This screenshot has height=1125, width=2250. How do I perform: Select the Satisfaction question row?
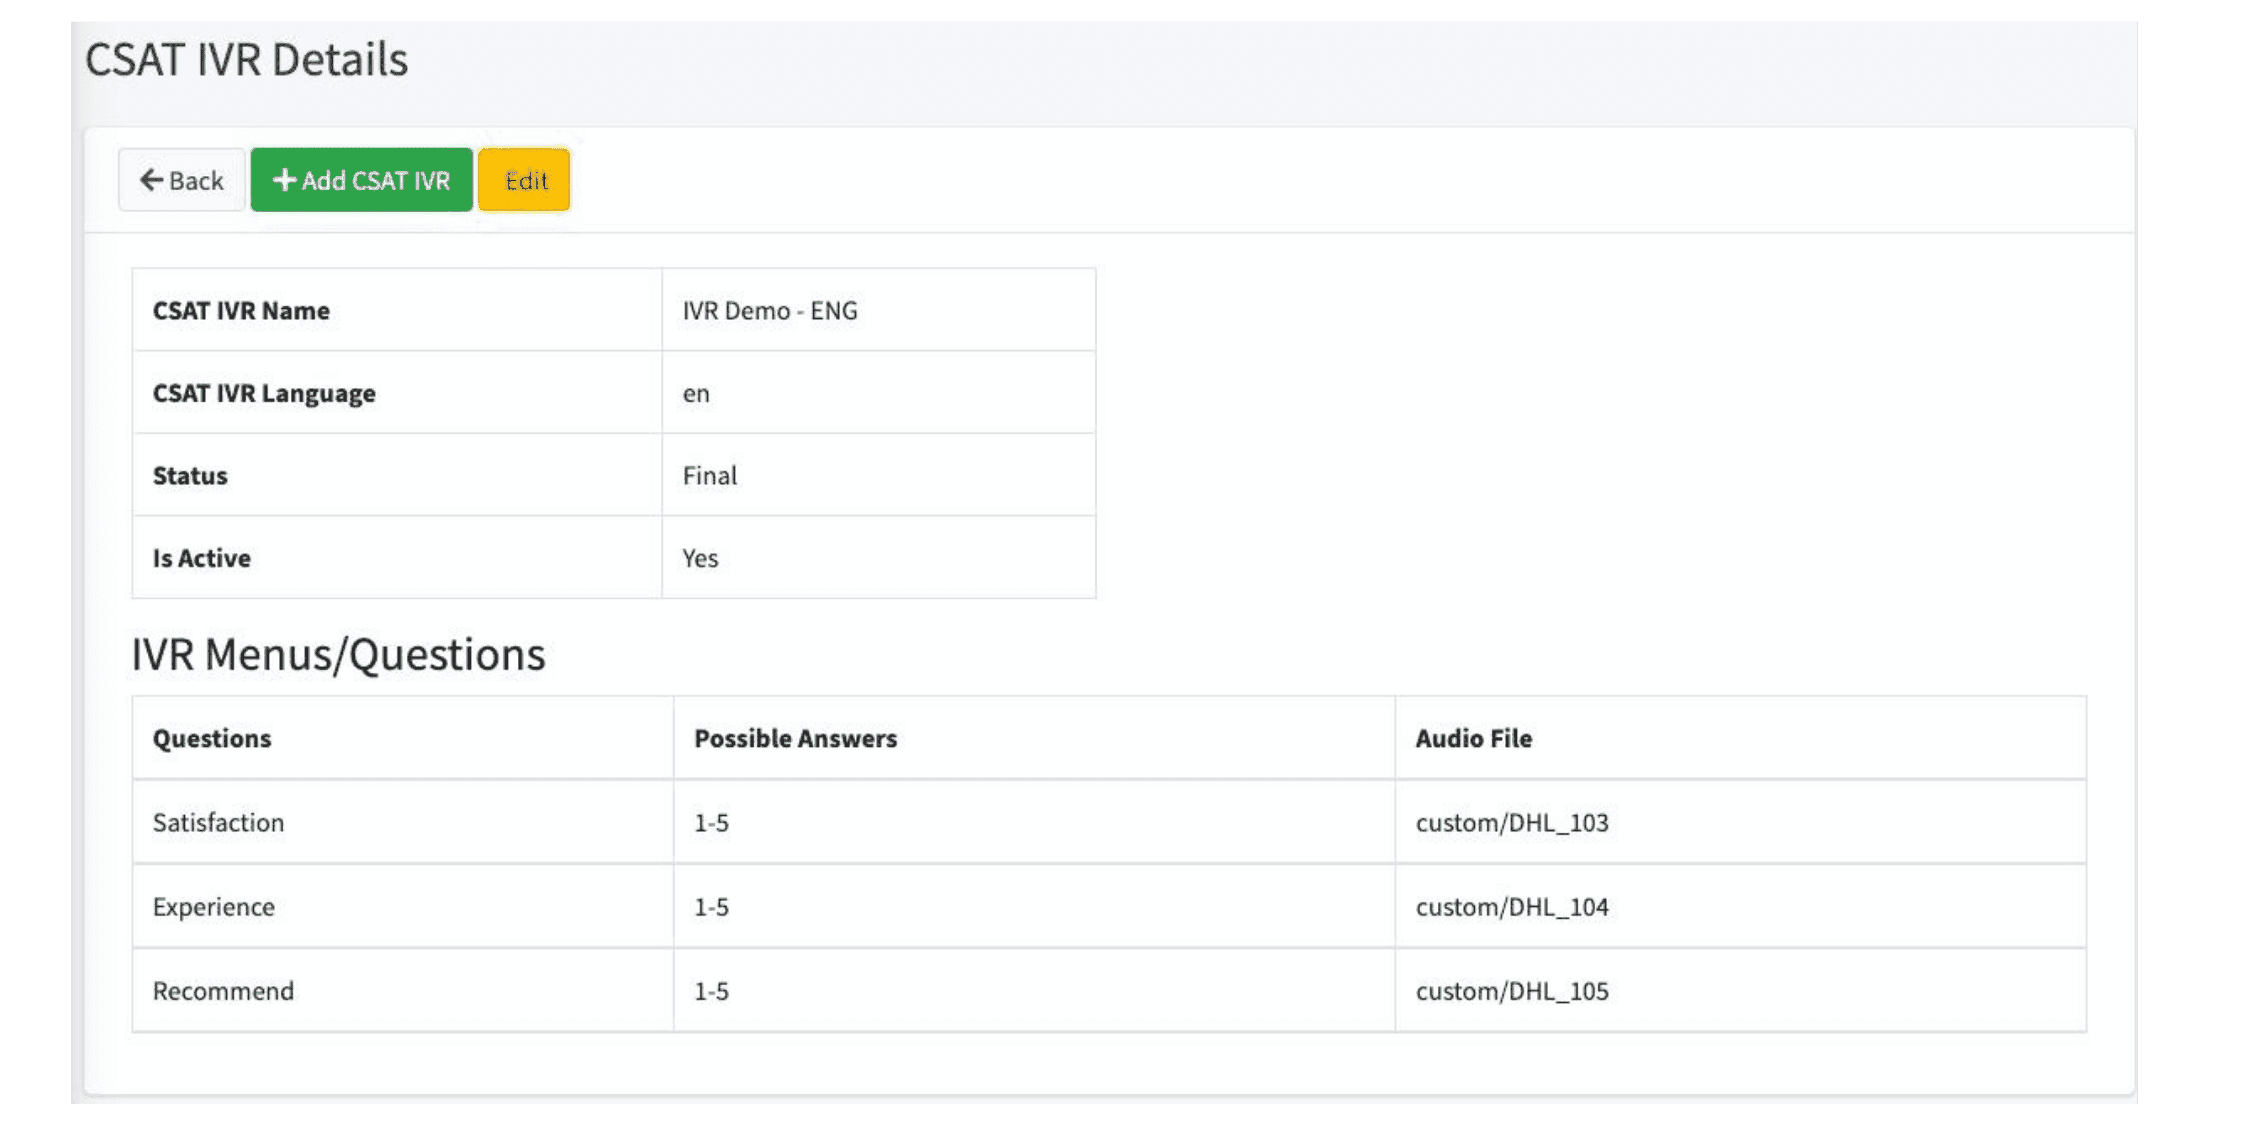point(218,822)
